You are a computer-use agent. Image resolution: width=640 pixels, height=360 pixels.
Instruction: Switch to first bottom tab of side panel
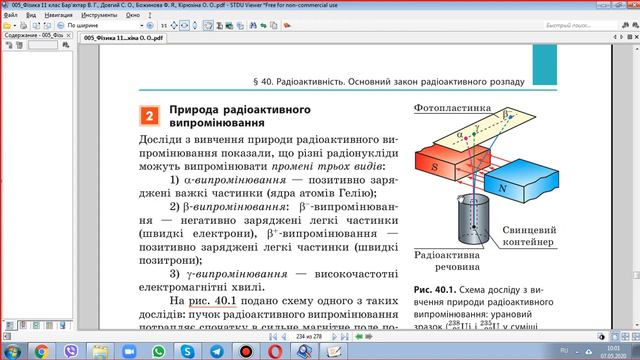10,325
